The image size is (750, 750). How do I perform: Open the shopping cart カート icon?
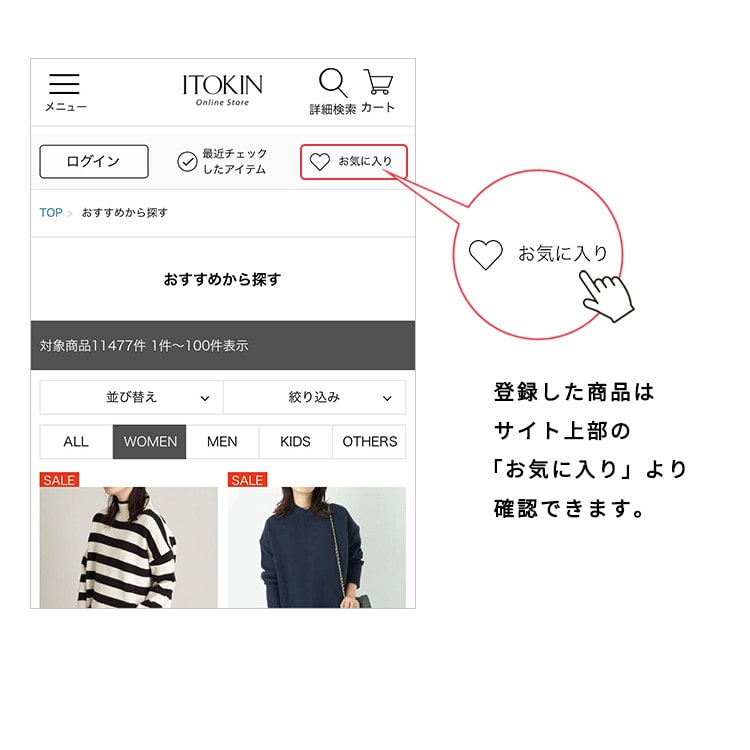[378, 81]
